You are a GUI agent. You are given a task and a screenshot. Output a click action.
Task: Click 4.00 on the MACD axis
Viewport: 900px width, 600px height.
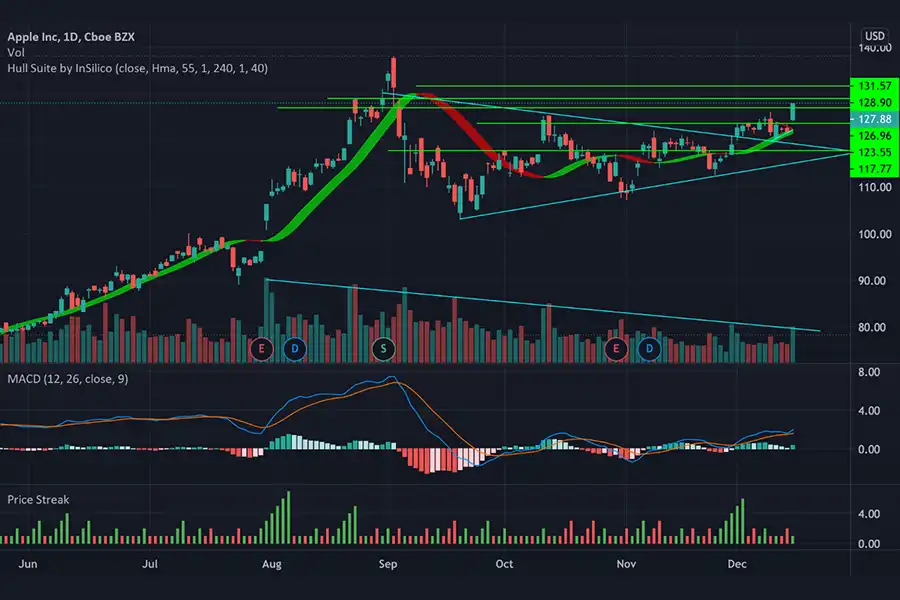point(869,411)
